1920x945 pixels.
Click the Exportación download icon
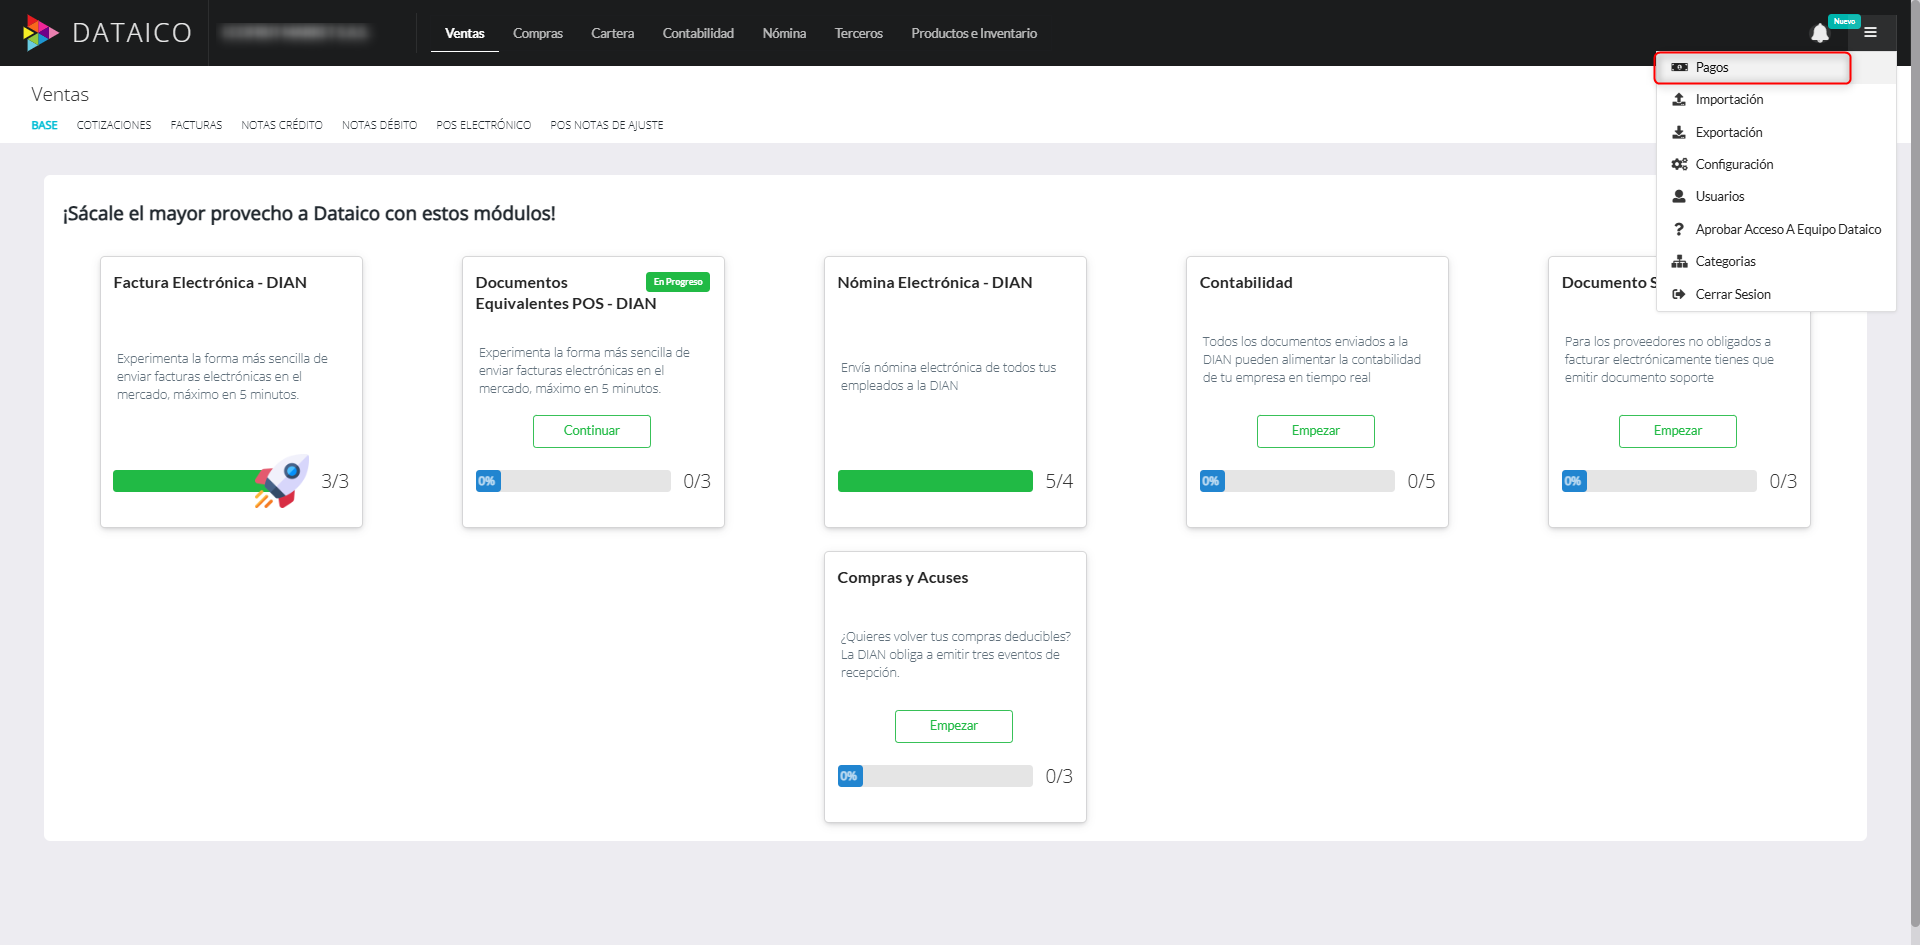(x=1679, y=131)
